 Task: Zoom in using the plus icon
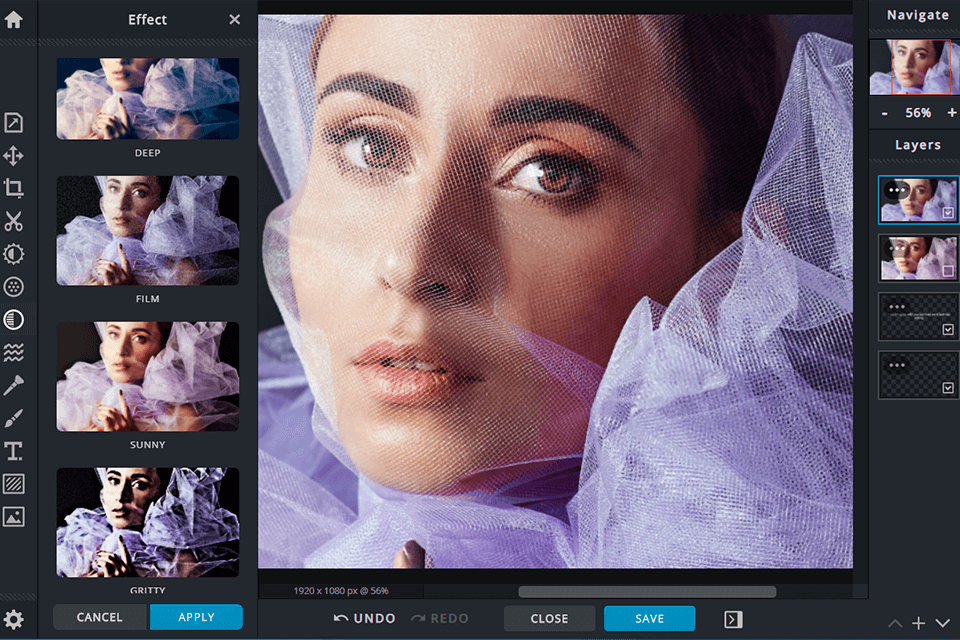click(x=951, y=113)
